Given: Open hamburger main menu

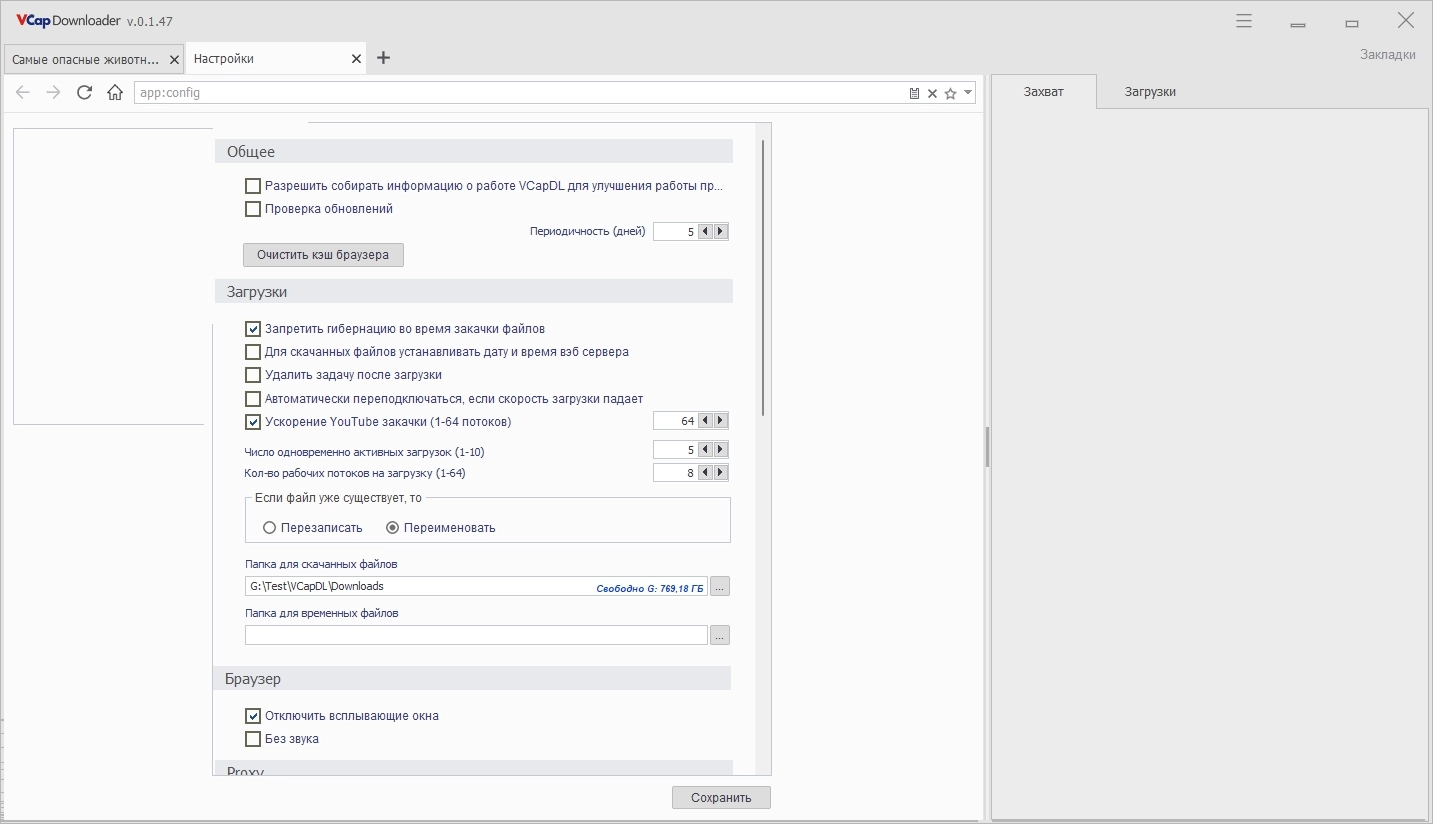Looking at the screenshot, I should [1244, 21].
